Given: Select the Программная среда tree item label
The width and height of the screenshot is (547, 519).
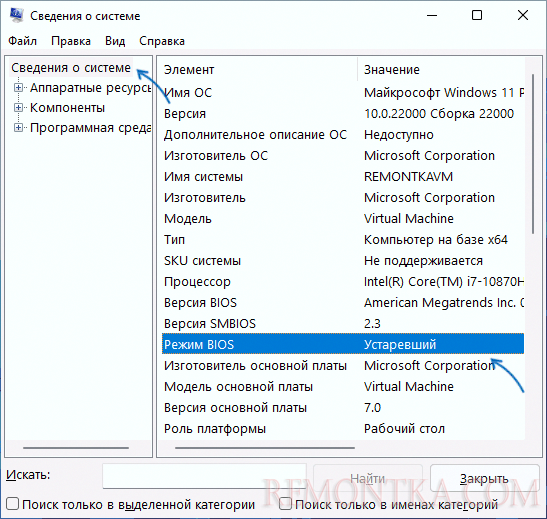Looking at the screenshot, I should (91, 128).
